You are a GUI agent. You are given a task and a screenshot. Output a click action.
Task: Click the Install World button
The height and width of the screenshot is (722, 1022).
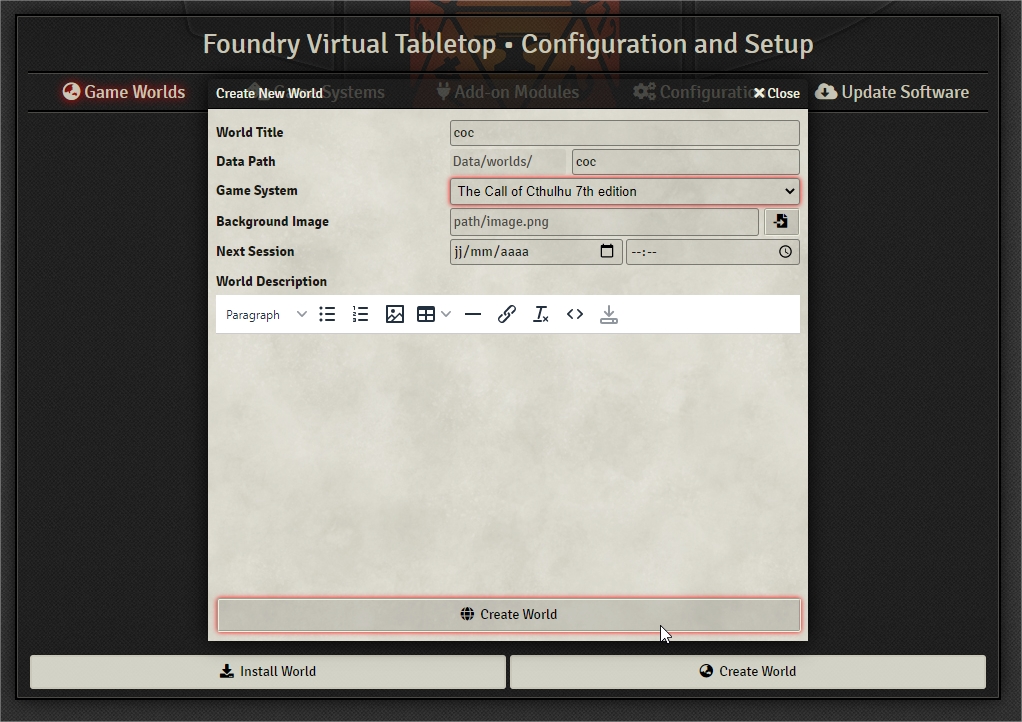(268, 671)
